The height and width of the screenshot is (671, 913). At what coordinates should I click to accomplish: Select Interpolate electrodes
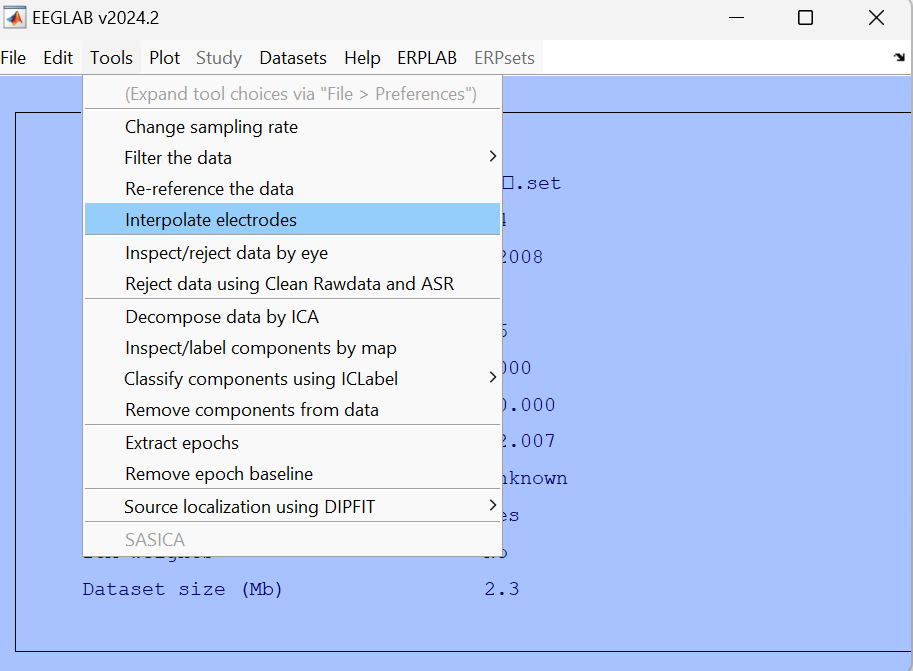pyautogui.click(x=292, y=220)
